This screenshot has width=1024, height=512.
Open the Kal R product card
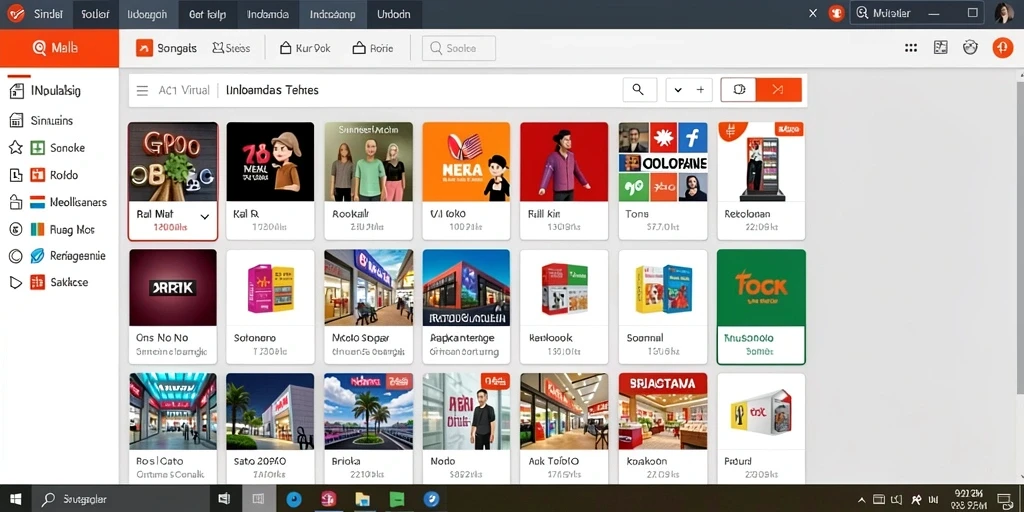click(270, 181)
